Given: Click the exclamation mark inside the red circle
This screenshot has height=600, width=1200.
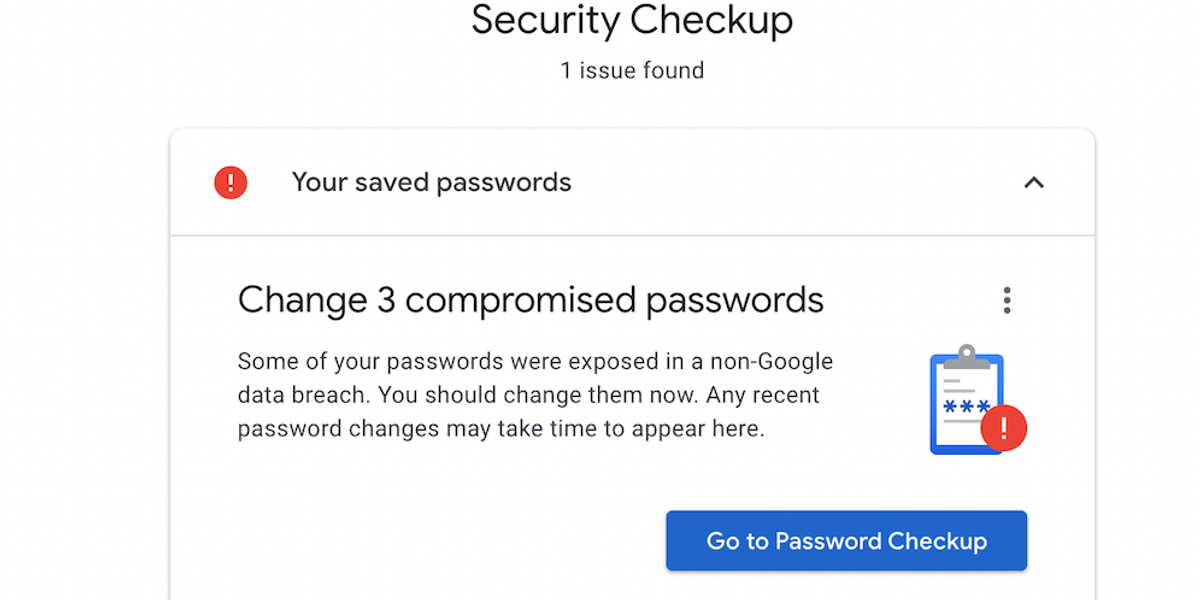Looking at the screenshot, I should point(1004,427).
